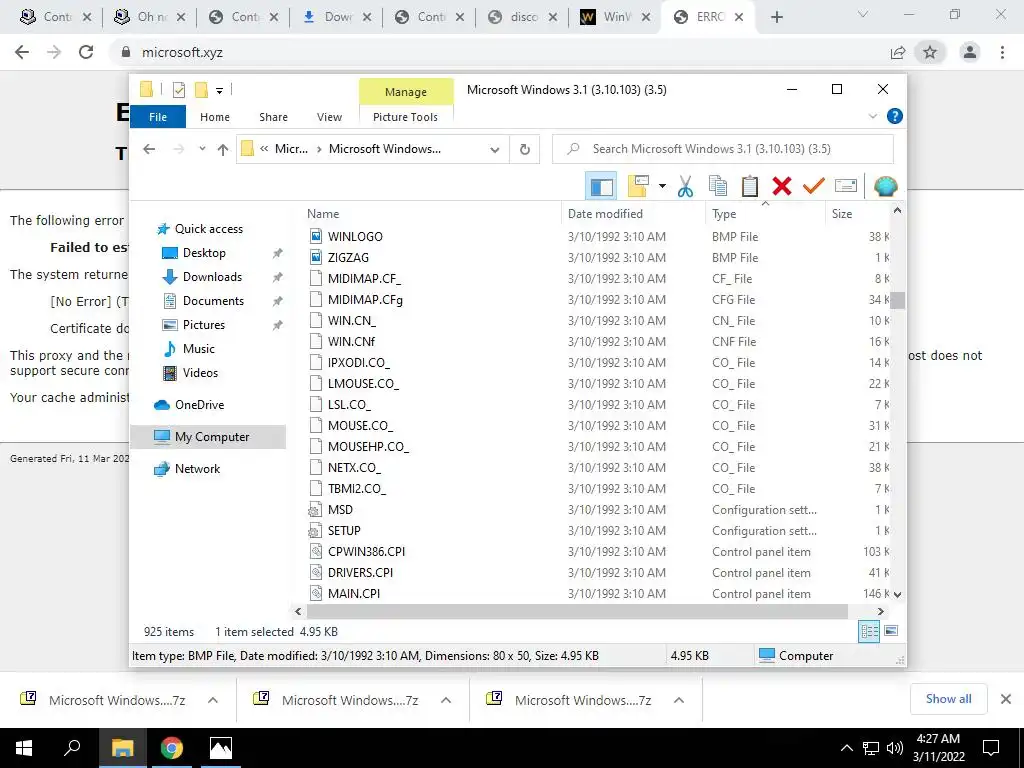Open Chrome's three-dot menu
The width and height of the screenshot is (1024, 768).
1002,52
